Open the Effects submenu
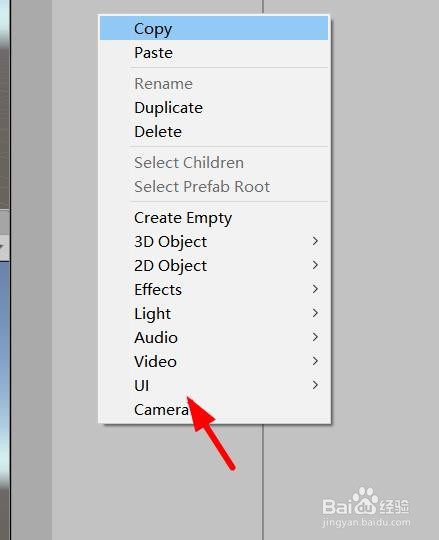The image size is (439, 540). (214, 290)
